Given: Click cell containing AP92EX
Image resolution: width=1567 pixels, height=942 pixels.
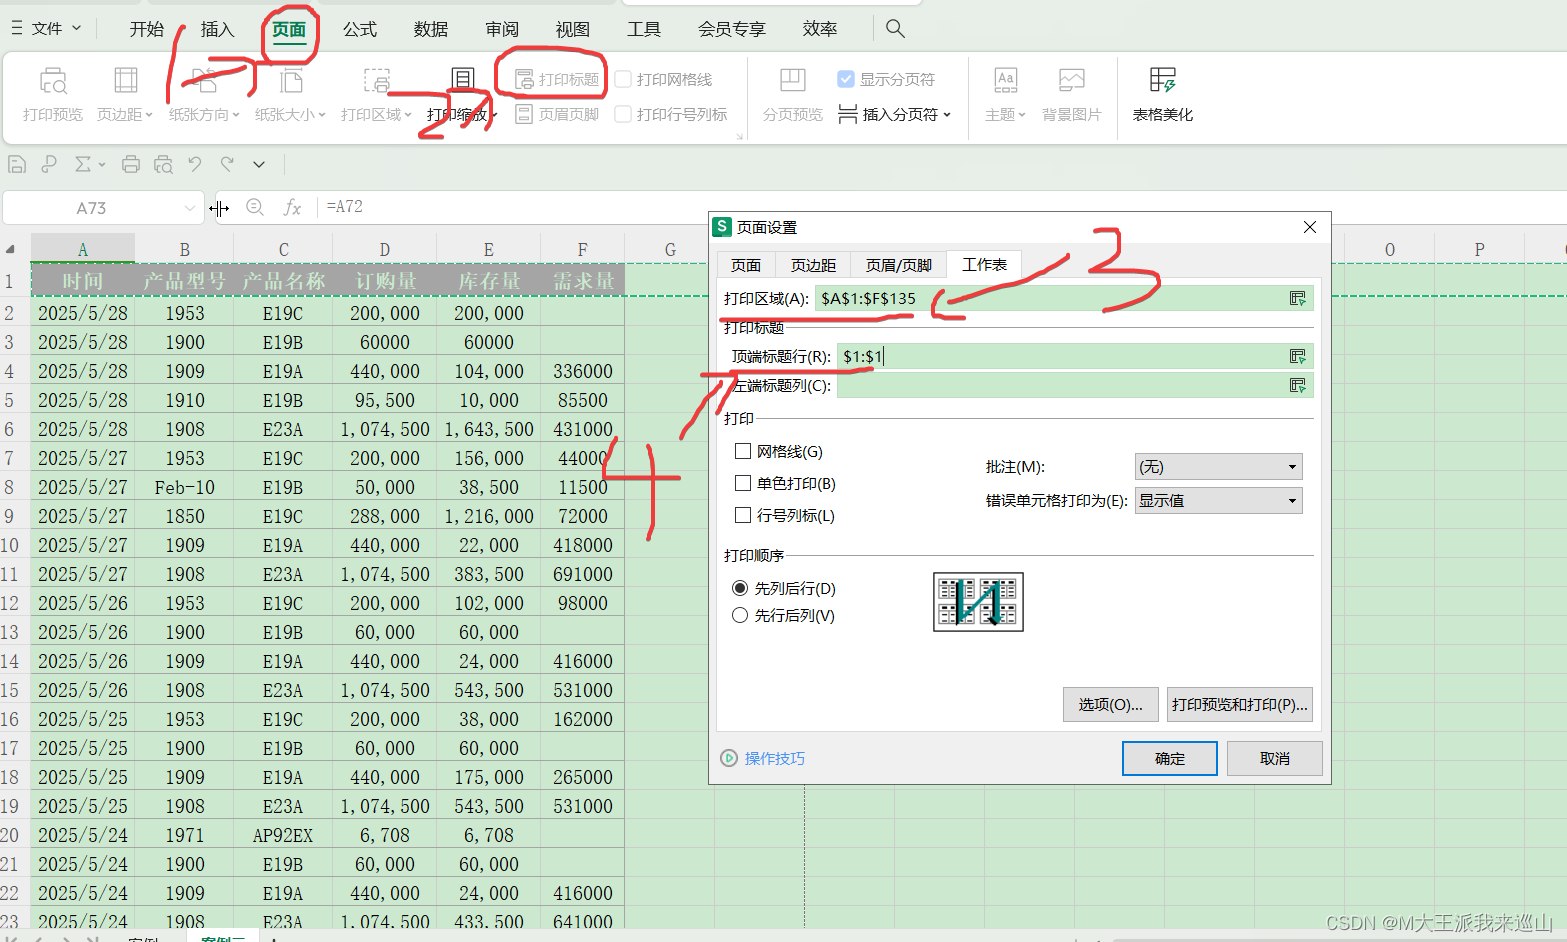Looking at the screenshot, I should [283, 835].
